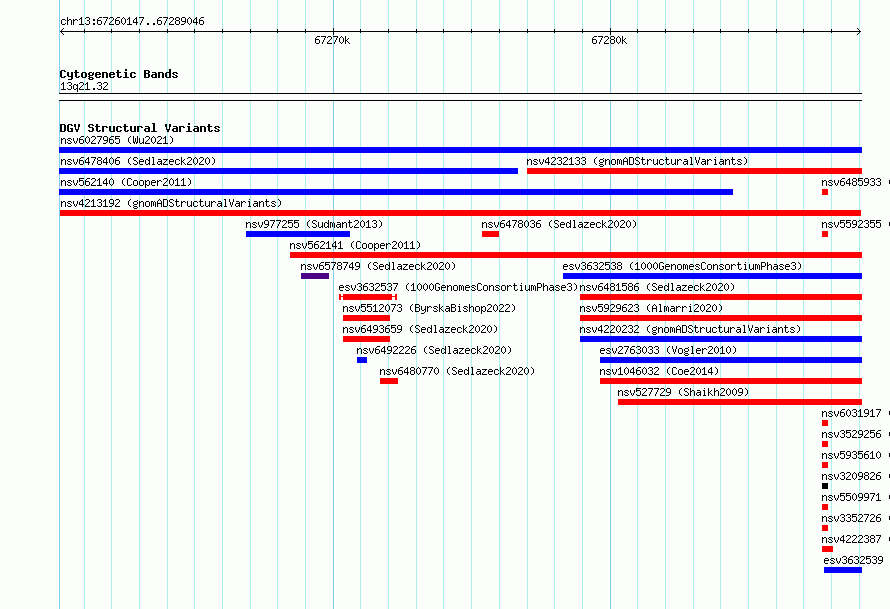Select the nsv6485933 small red marker
The image size is (890, 609).
[825, 192]
